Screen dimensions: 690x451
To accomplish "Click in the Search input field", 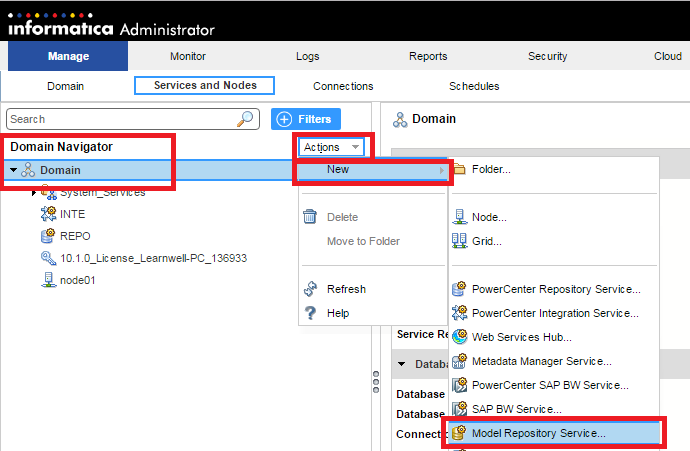I will tap(120, 119).
